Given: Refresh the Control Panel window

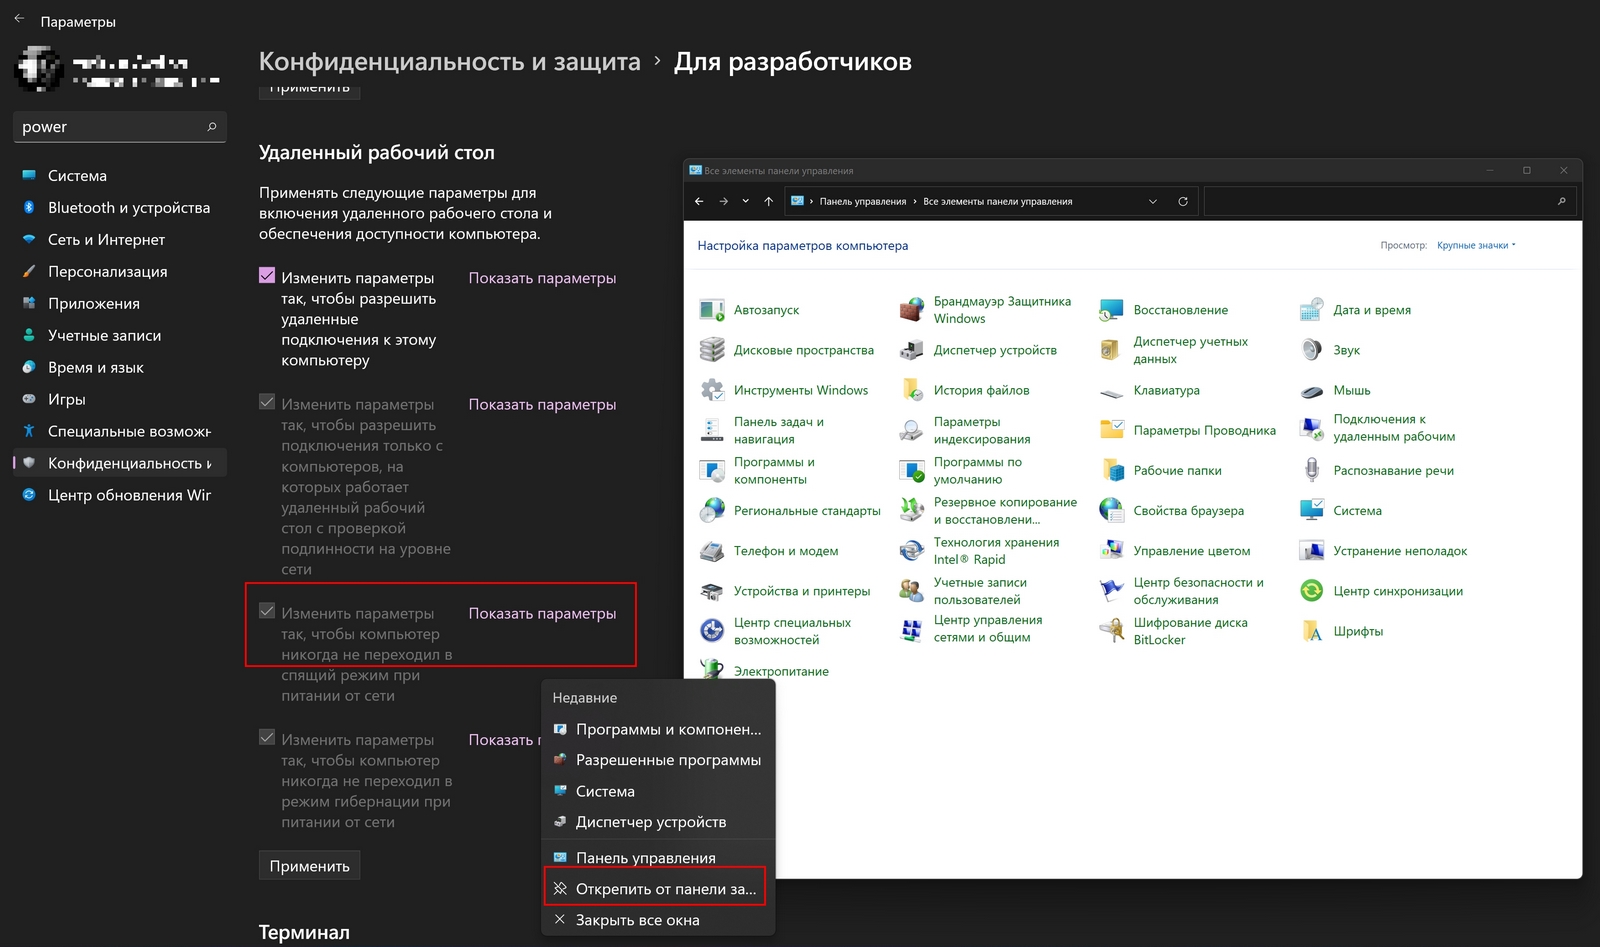Looking at the screenshot, I should pos(1182,201).
